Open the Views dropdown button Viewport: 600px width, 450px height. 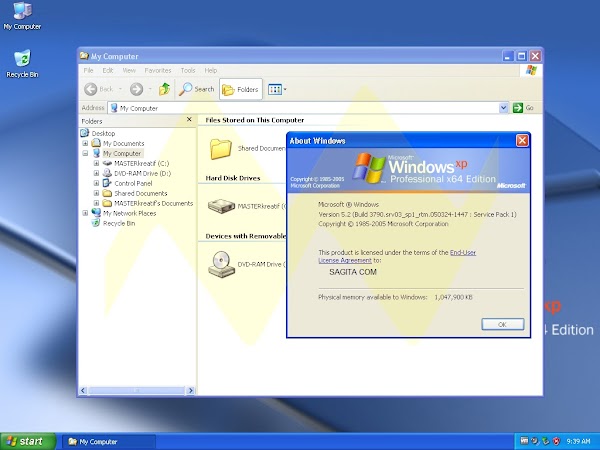(x=277, y=89)
